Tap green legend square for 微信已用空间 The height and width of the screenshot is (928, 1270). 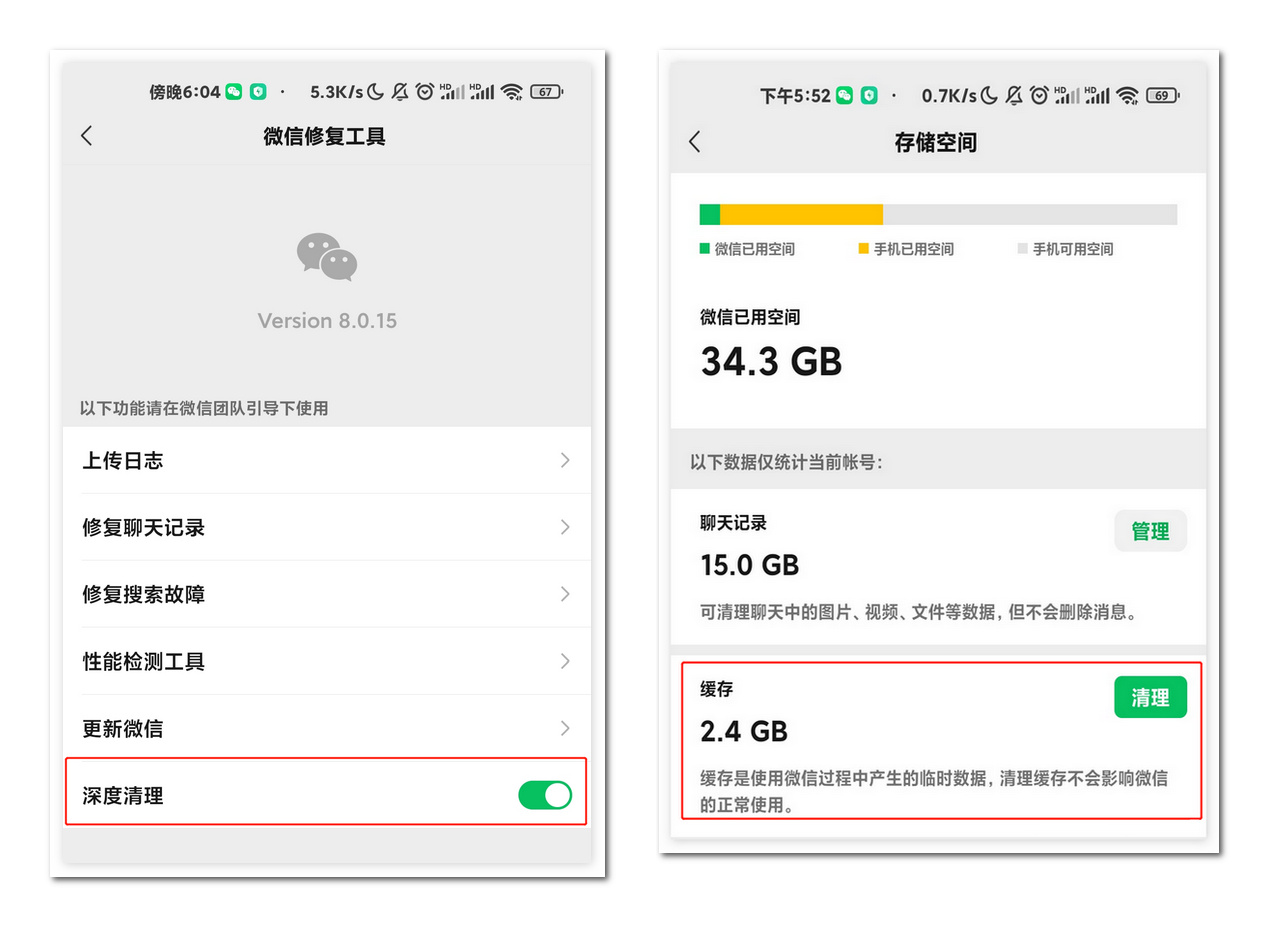point(705,248)
